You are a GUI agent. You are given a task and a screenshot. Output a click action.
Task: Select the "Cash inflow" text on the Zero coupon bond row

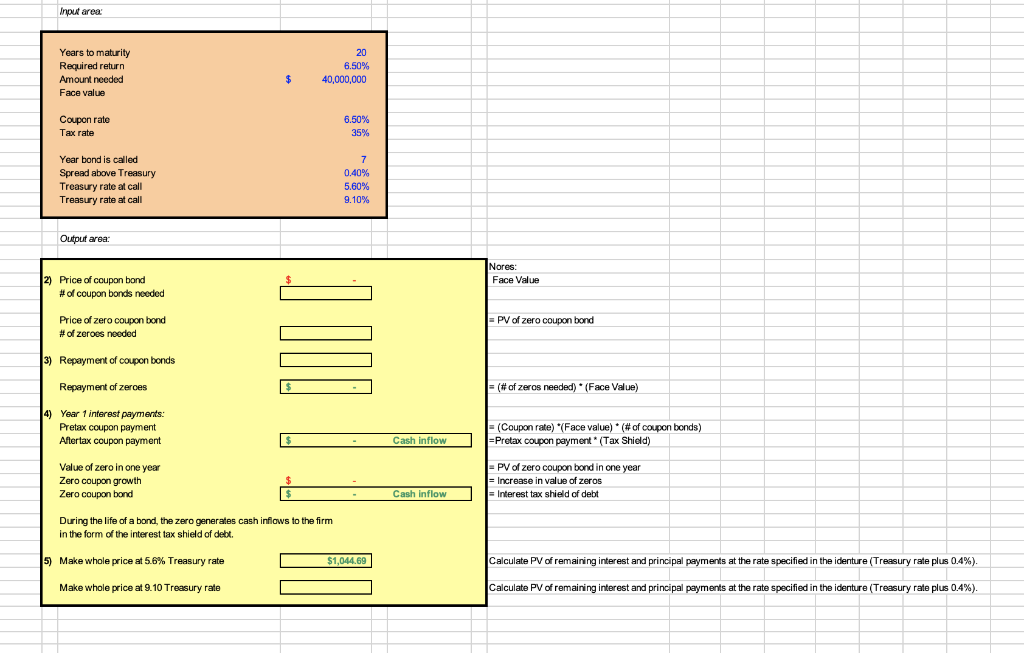tap(419, 494)
